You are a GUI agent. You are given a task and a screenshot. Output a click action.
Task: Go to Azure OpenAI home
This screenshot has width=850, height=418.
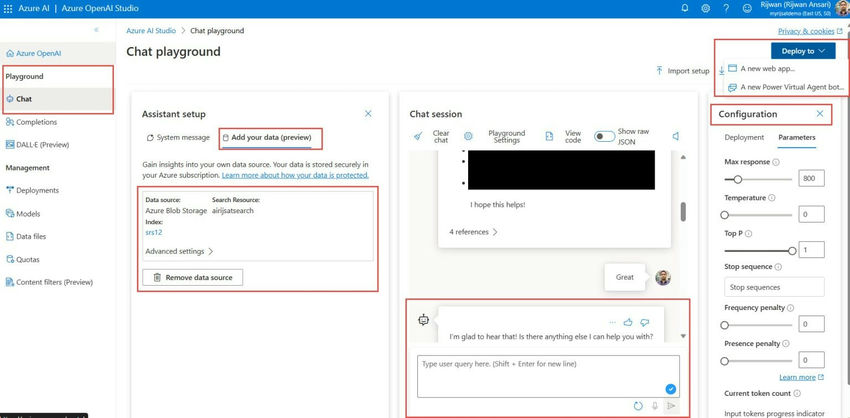coord(57,53)
